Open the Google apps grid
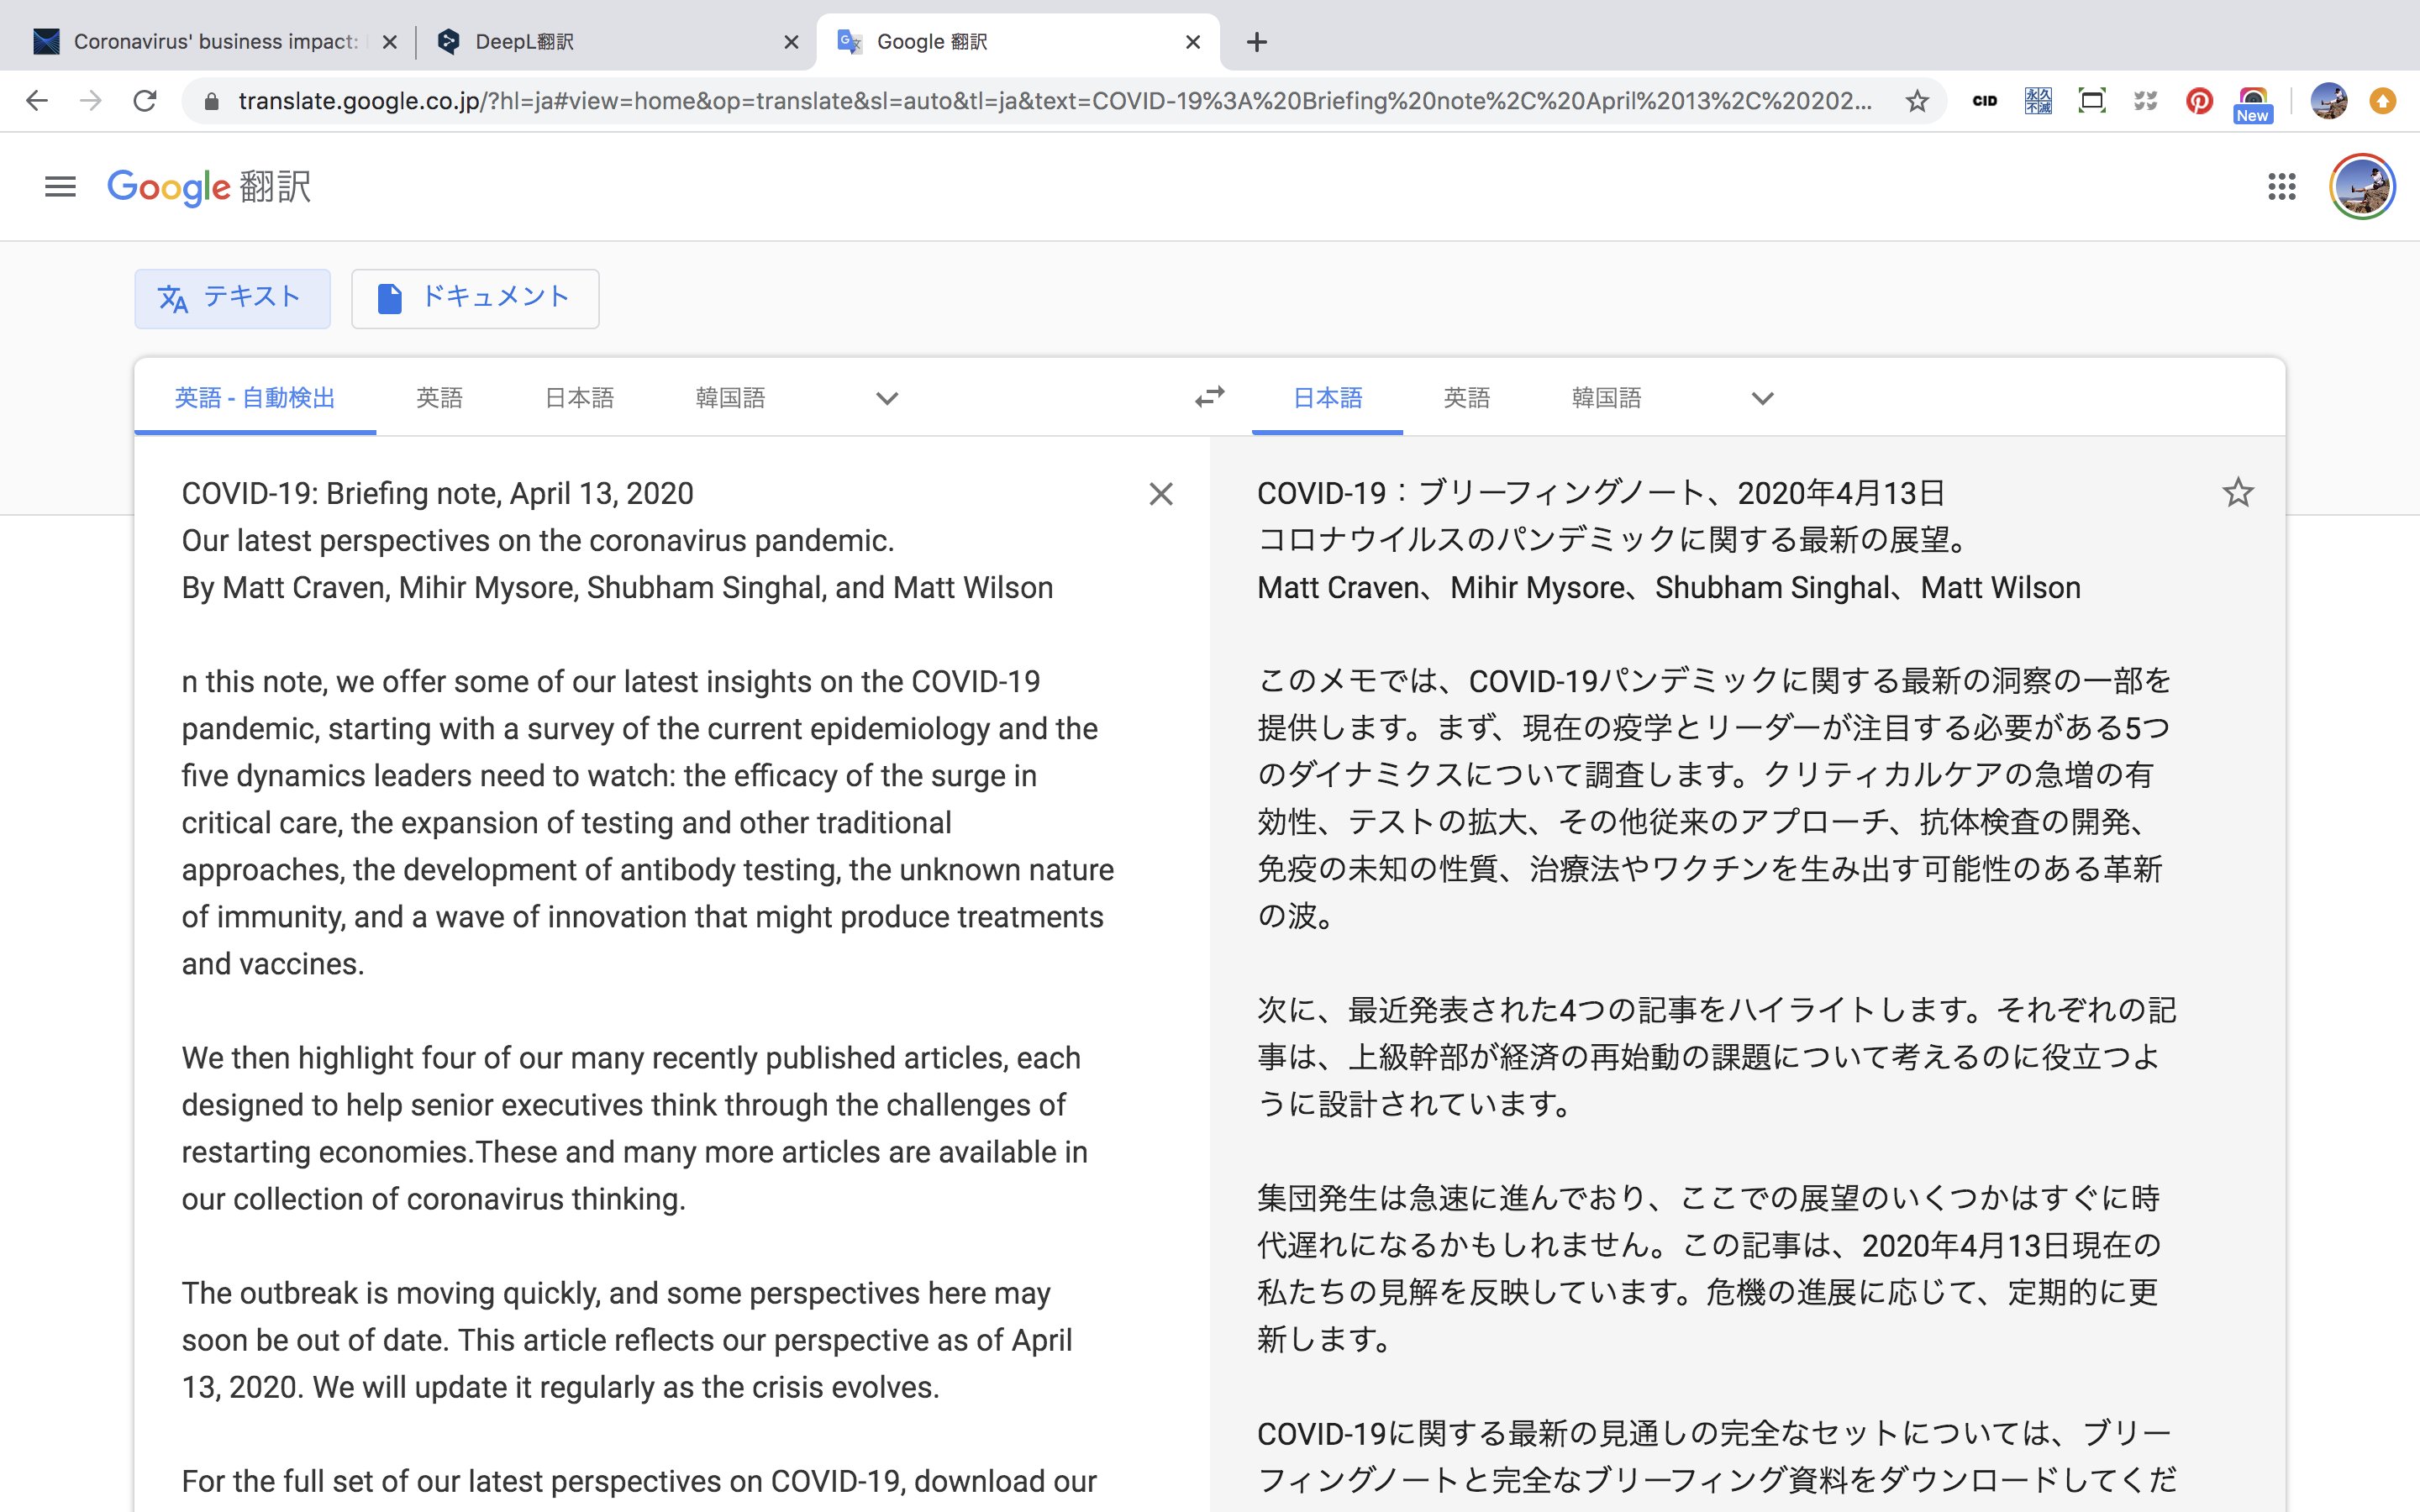The width and height of the screenshot is (2420, 1512). (x=2281, y=187)
